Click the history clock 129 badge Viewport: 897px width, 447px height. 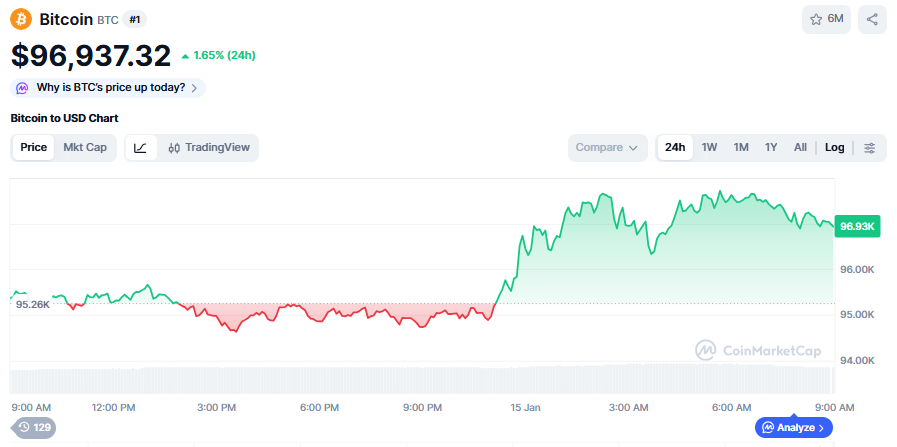coord(33,428)
